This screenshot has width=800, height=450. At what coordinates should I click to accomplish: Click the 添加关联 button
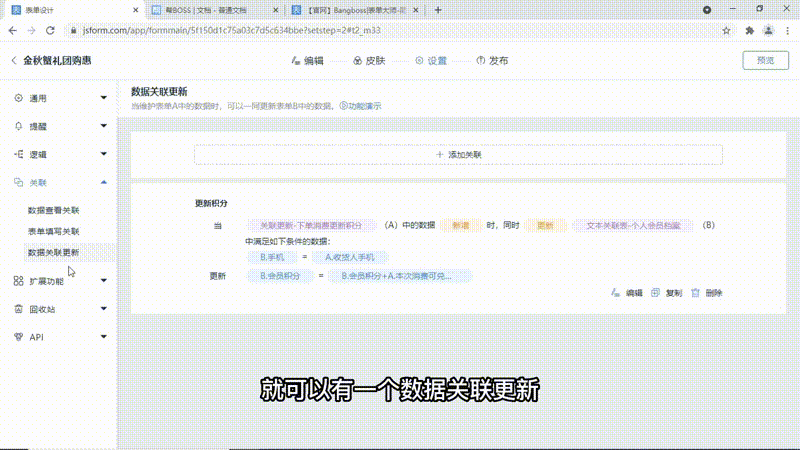(x=458, y=155)
